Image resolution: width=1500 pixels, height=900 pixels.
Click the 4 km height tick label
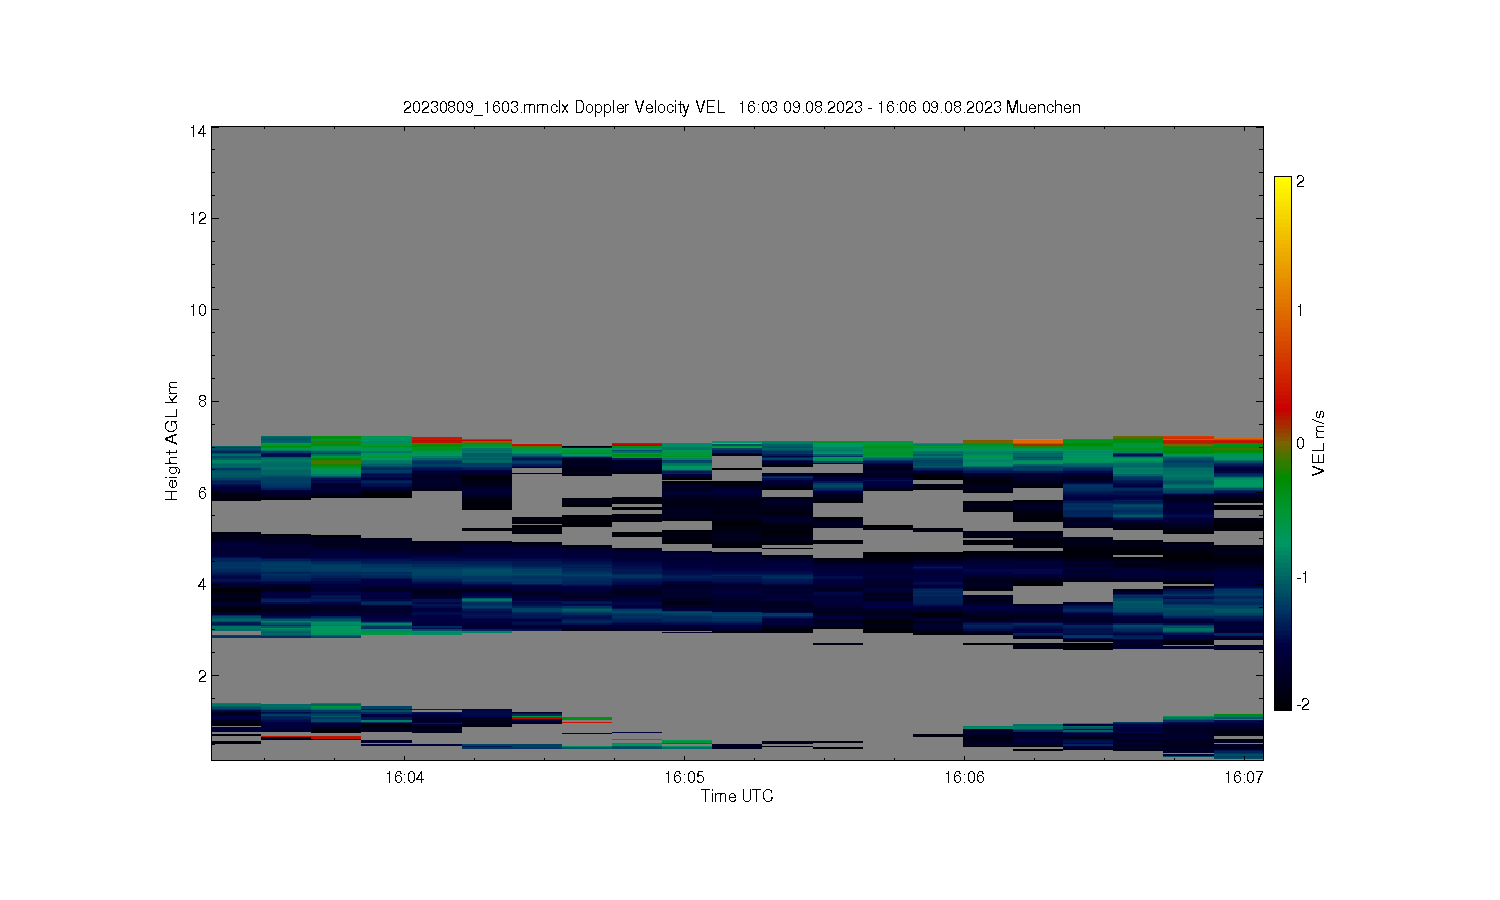point(202,584)
